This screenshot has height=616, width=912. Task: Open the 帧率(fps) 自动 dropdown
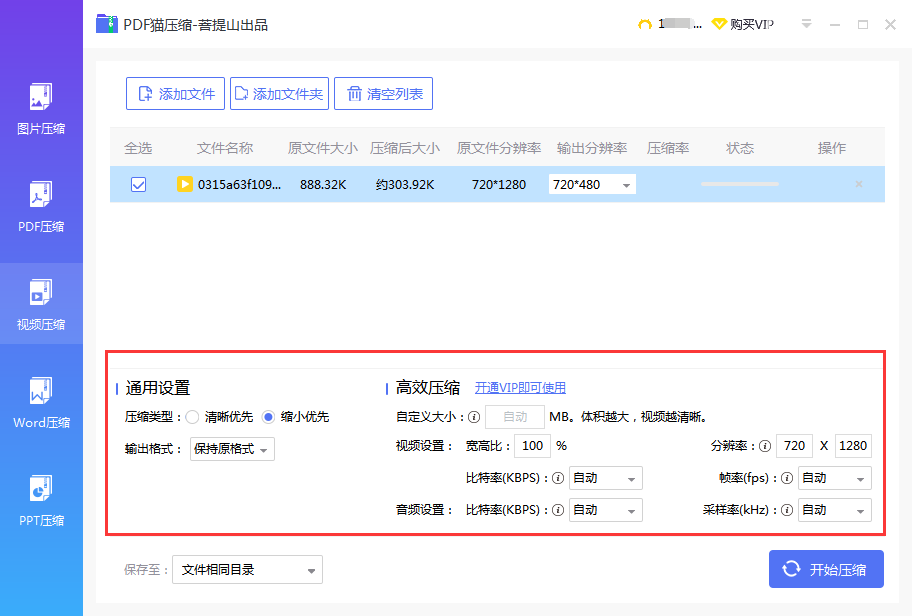835,478
